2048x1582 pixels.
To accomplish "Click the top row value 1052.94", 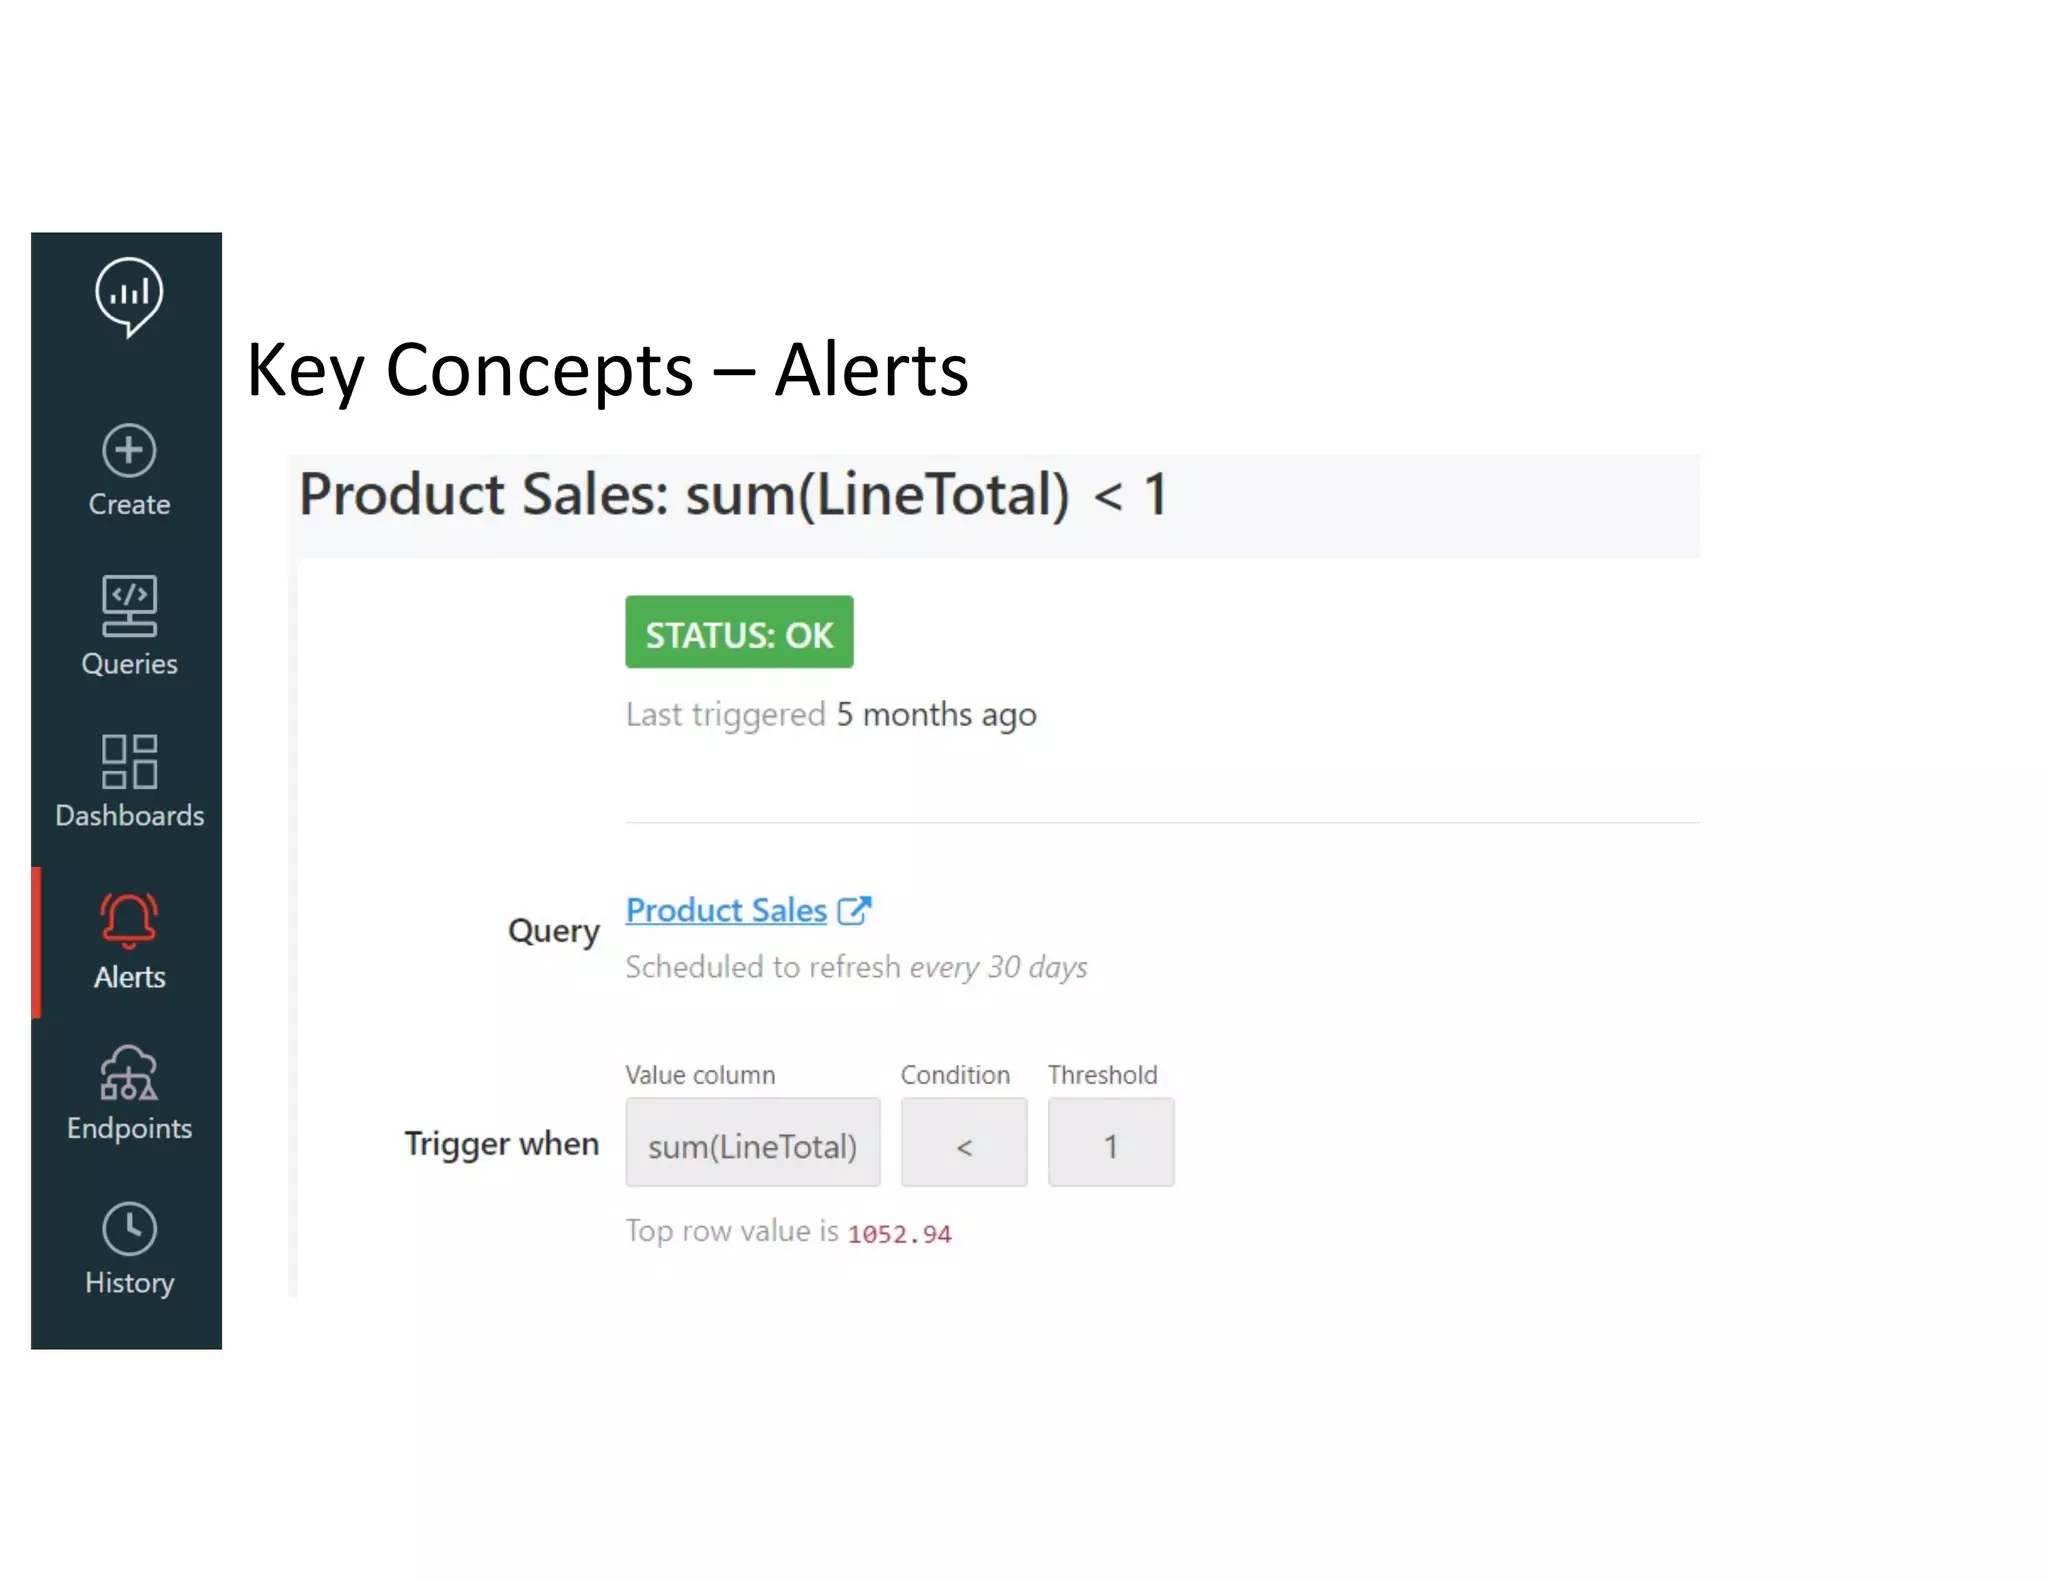I will (899, 1234).
